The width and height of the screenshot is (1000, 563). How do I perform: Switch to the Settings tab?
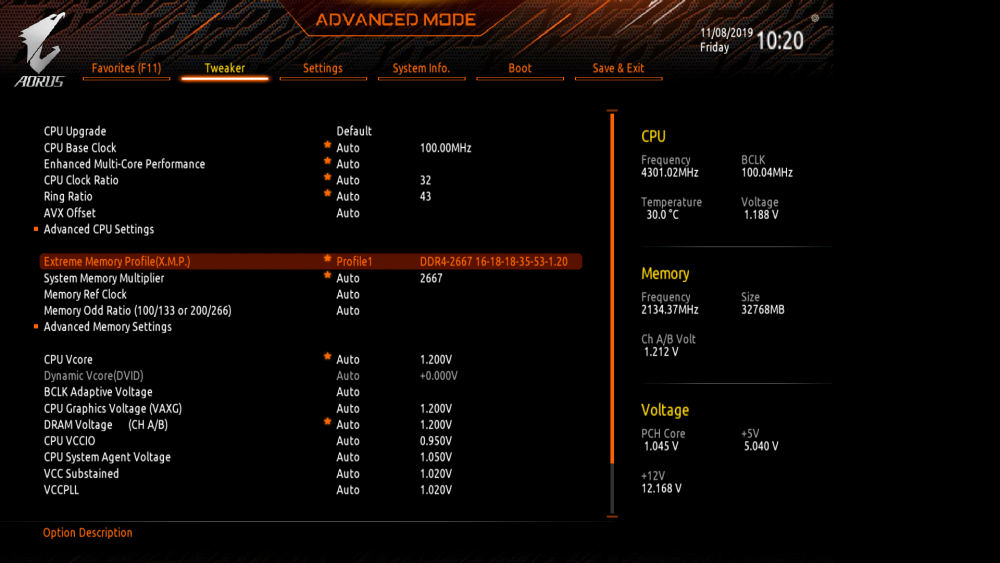pyautogui.click(x=323, y=68)
